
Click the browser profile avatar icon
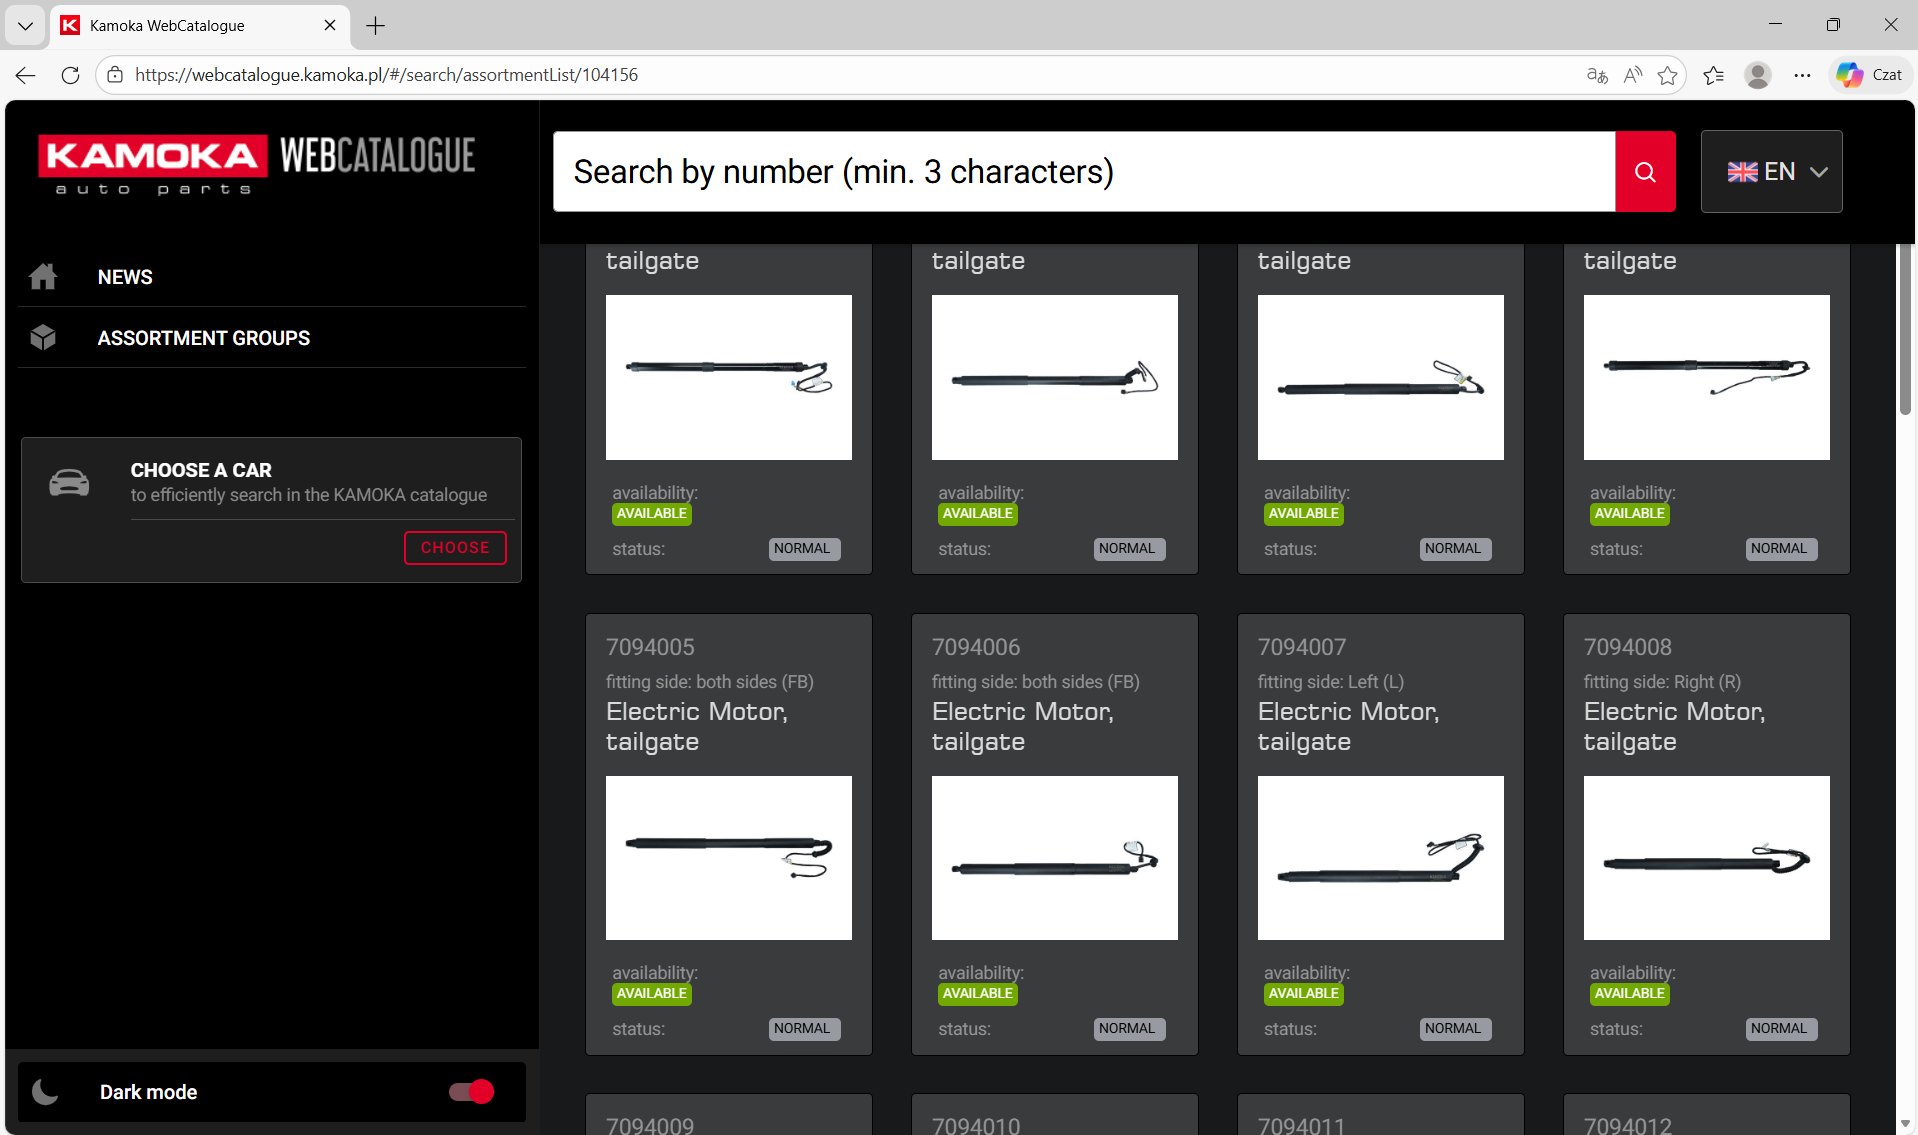[x=1757, y=75]
